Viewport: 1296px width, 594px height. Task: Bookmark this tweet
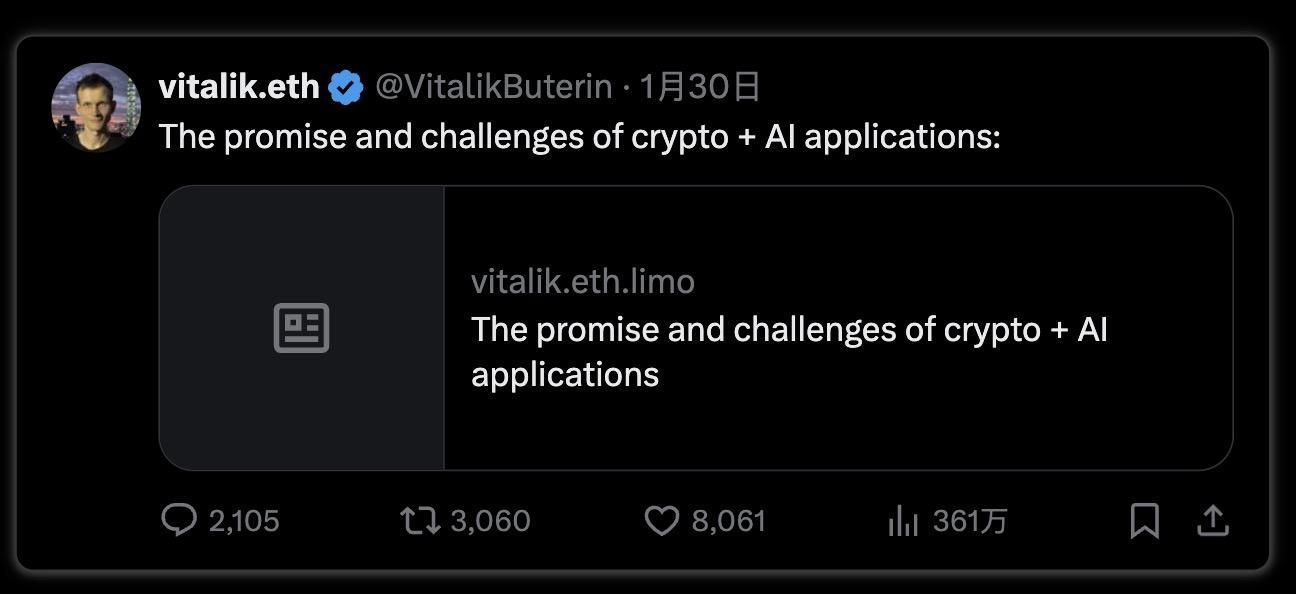pos(1144,520)
